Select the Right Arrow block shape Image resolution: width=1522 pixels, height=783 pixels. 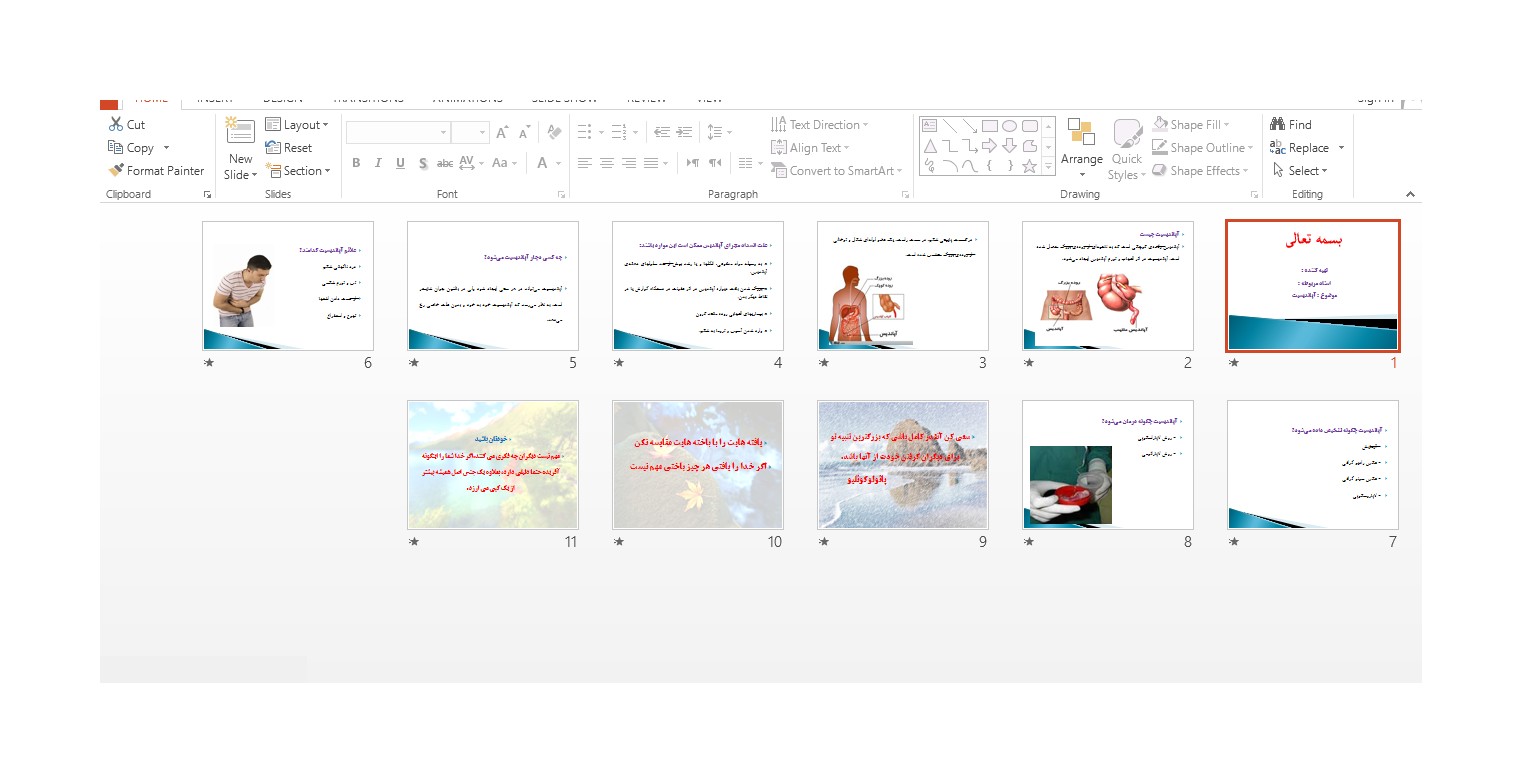[990, 146]
